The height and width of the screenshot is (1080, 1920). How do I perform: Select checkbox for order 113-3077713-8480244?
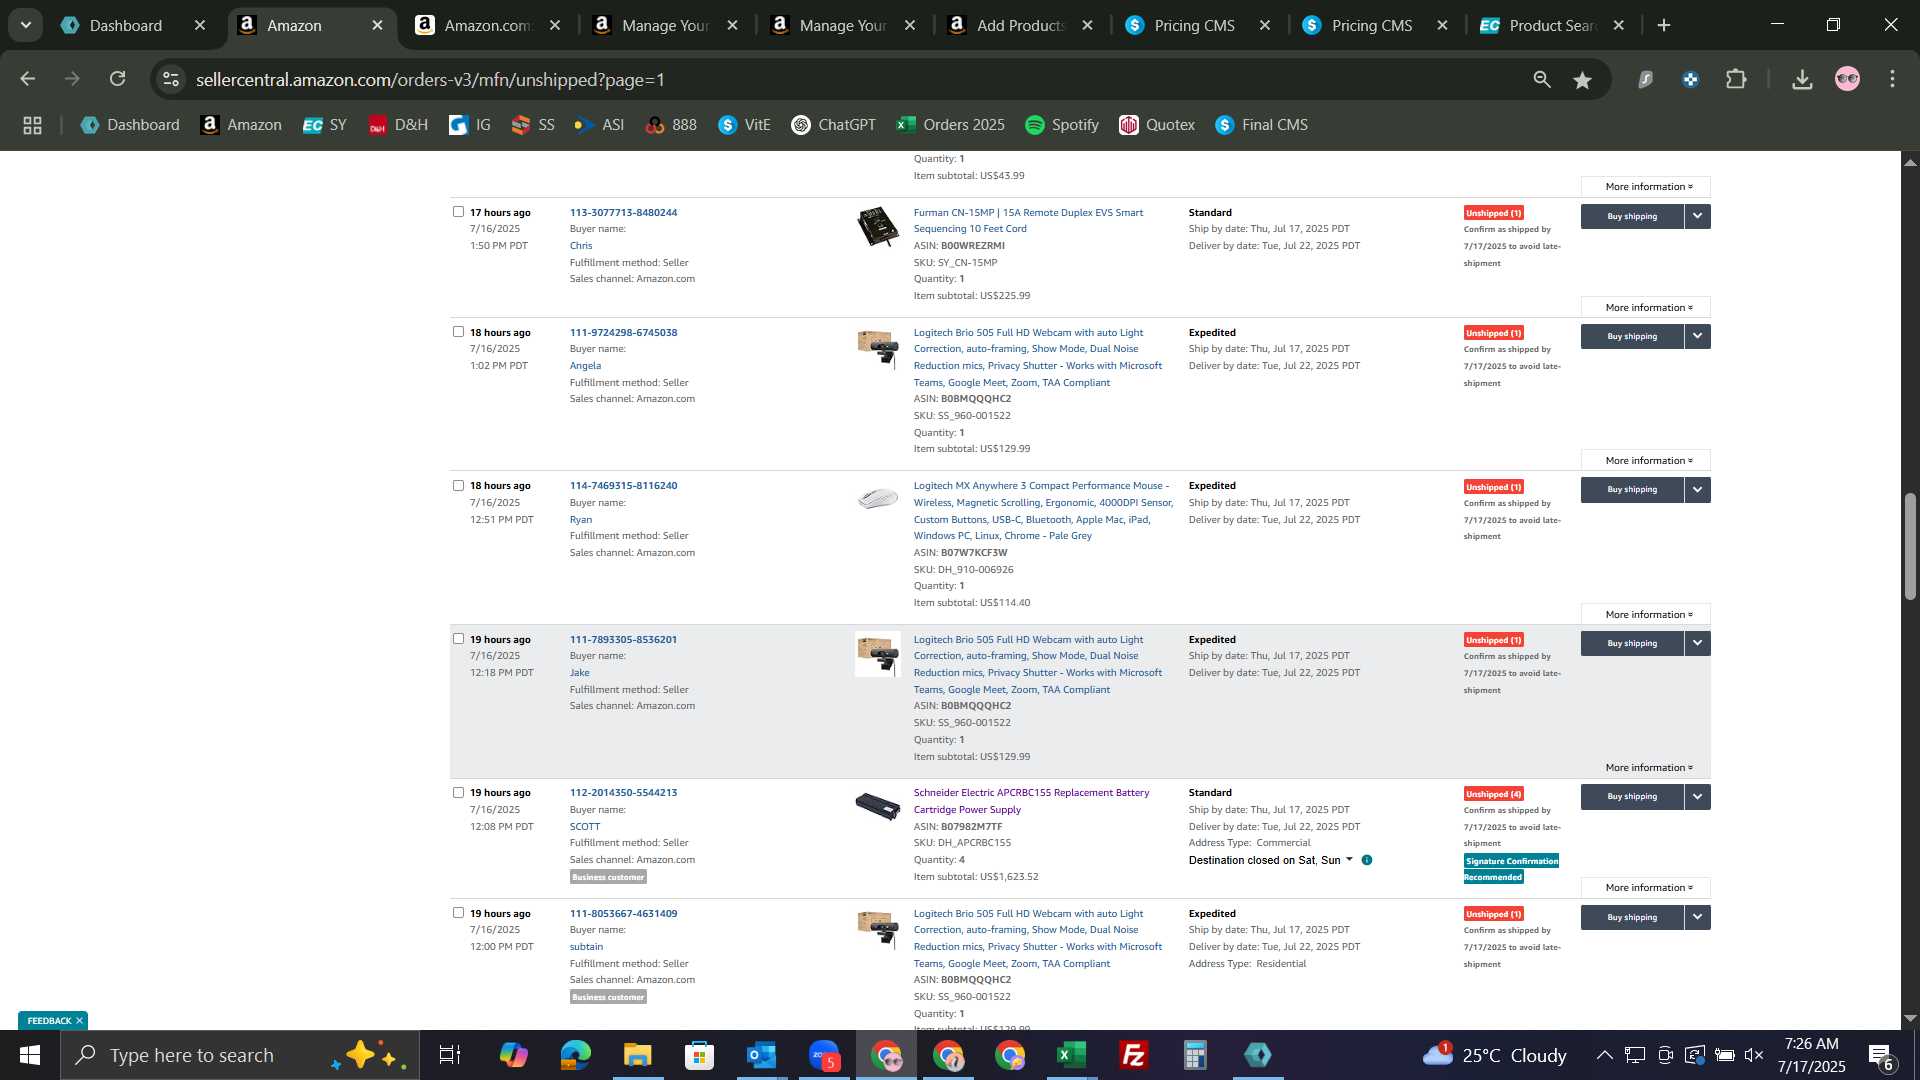[458, 212]
